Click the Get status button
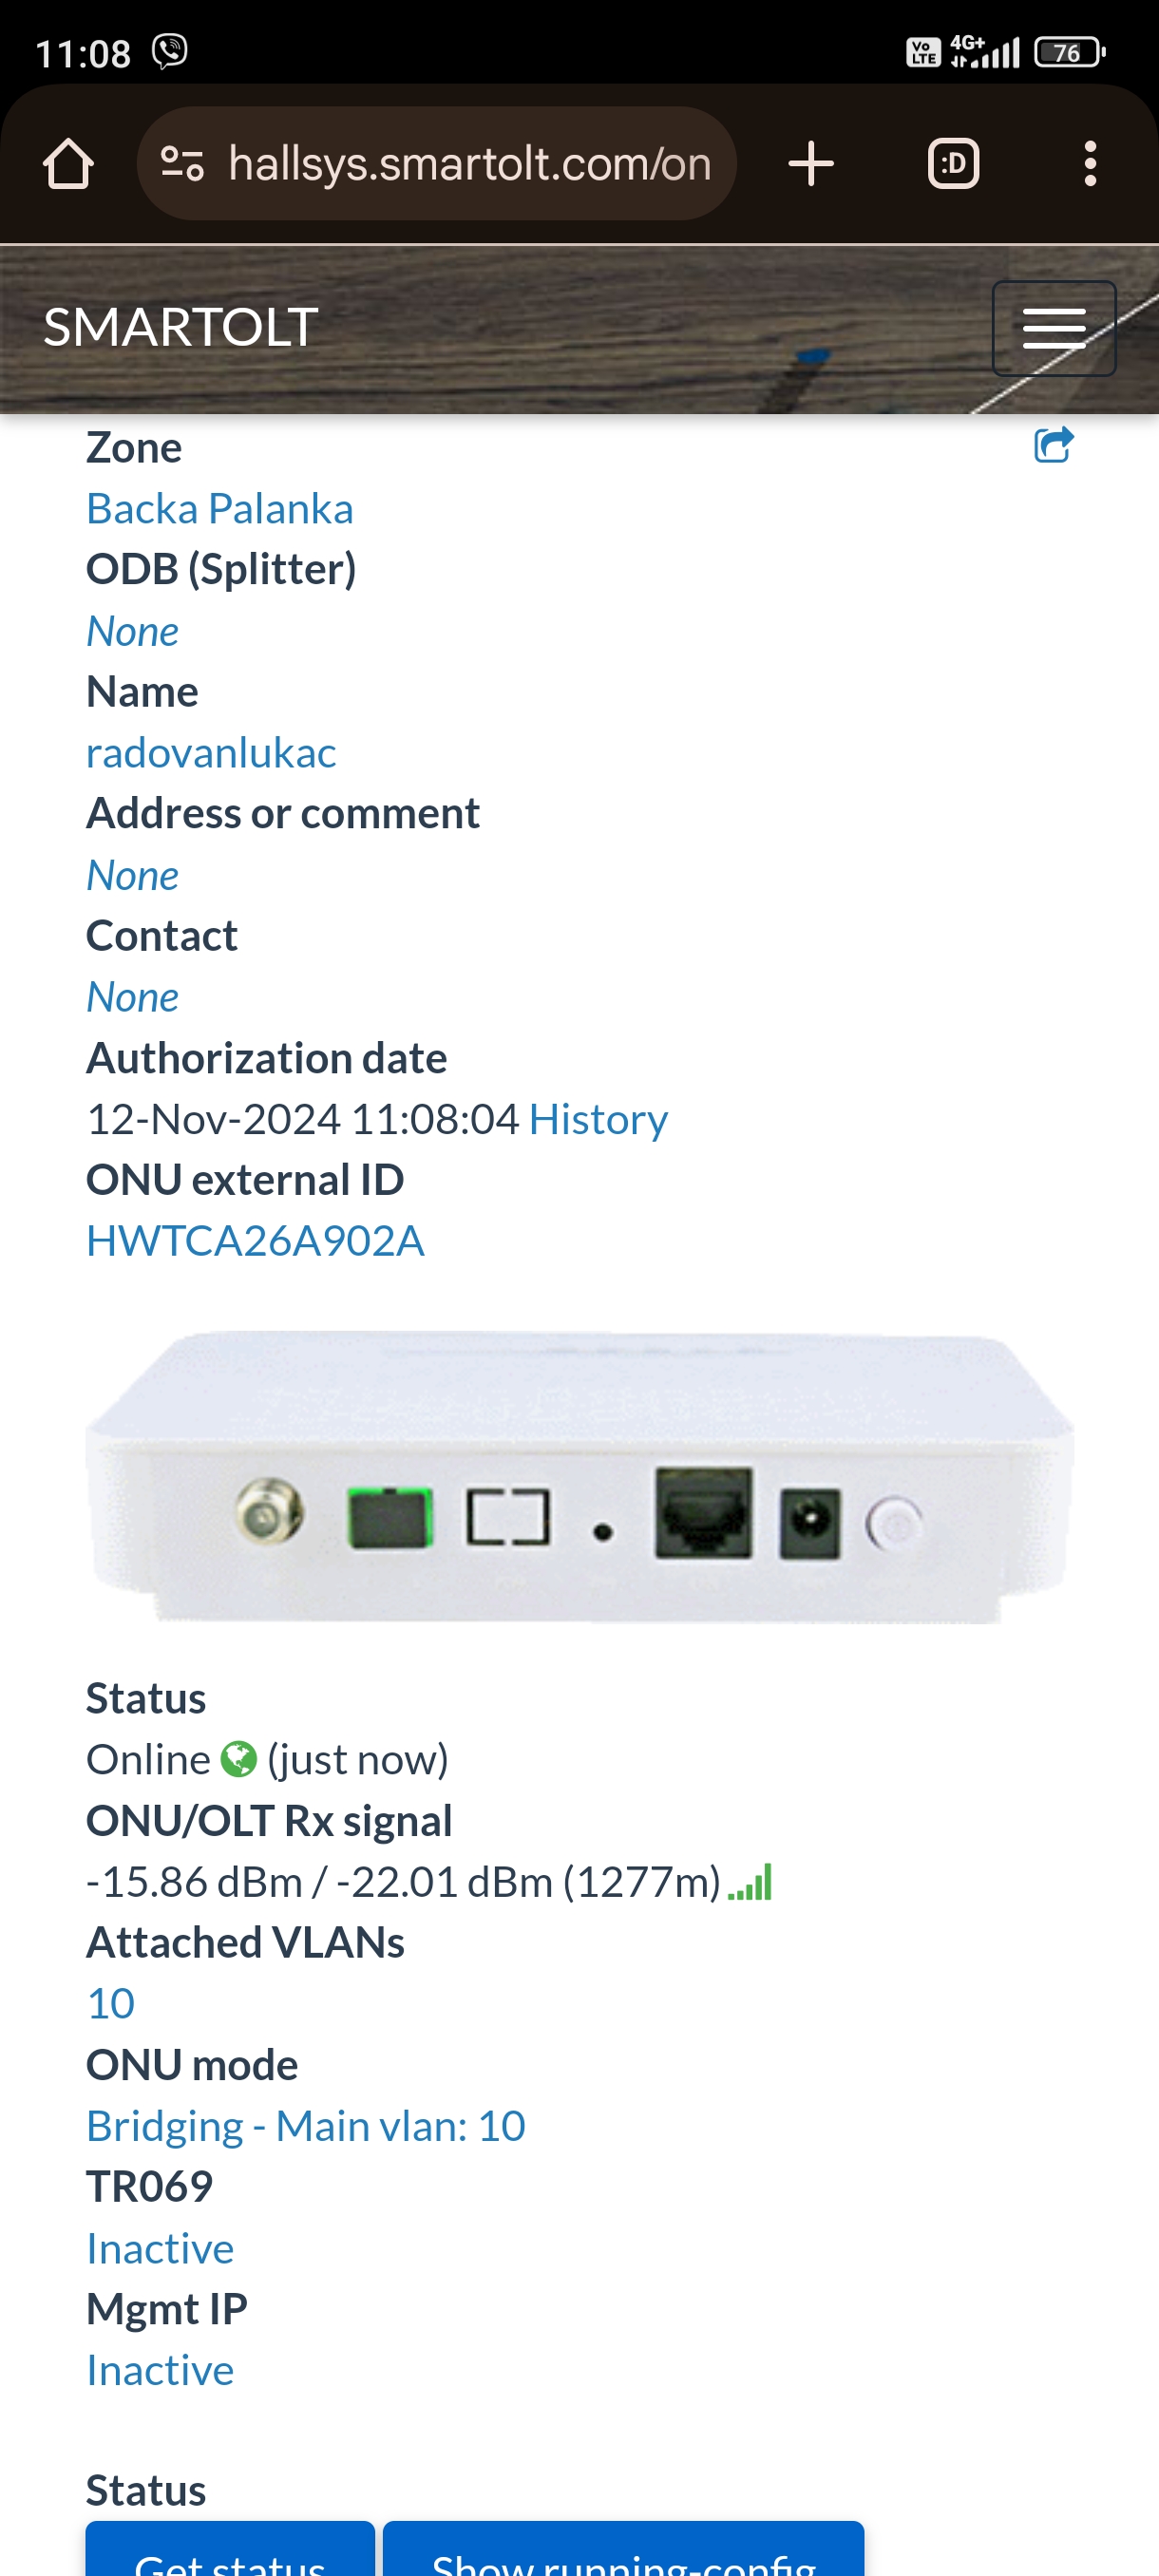 (x=230, y=2553)
